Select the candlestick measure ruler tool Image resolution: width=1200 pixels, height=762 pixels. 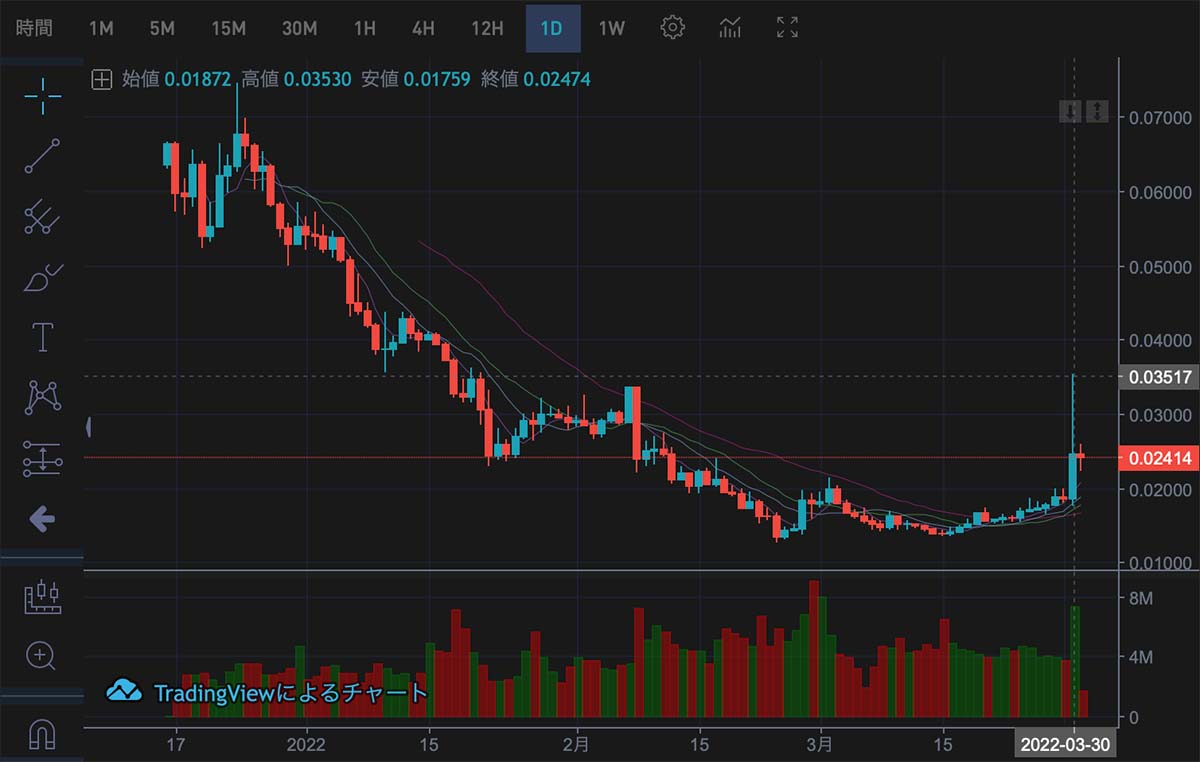click(x=42, y=596)
